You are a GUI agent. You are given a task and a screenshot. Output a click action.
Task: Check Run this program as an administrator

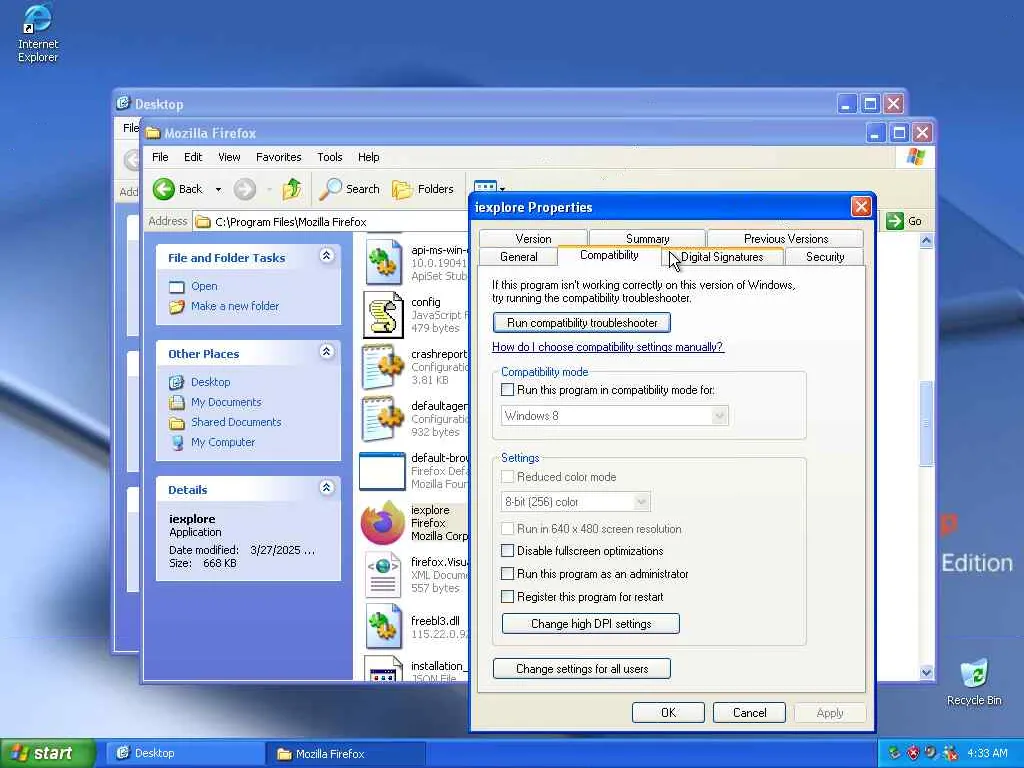(507, 573)
